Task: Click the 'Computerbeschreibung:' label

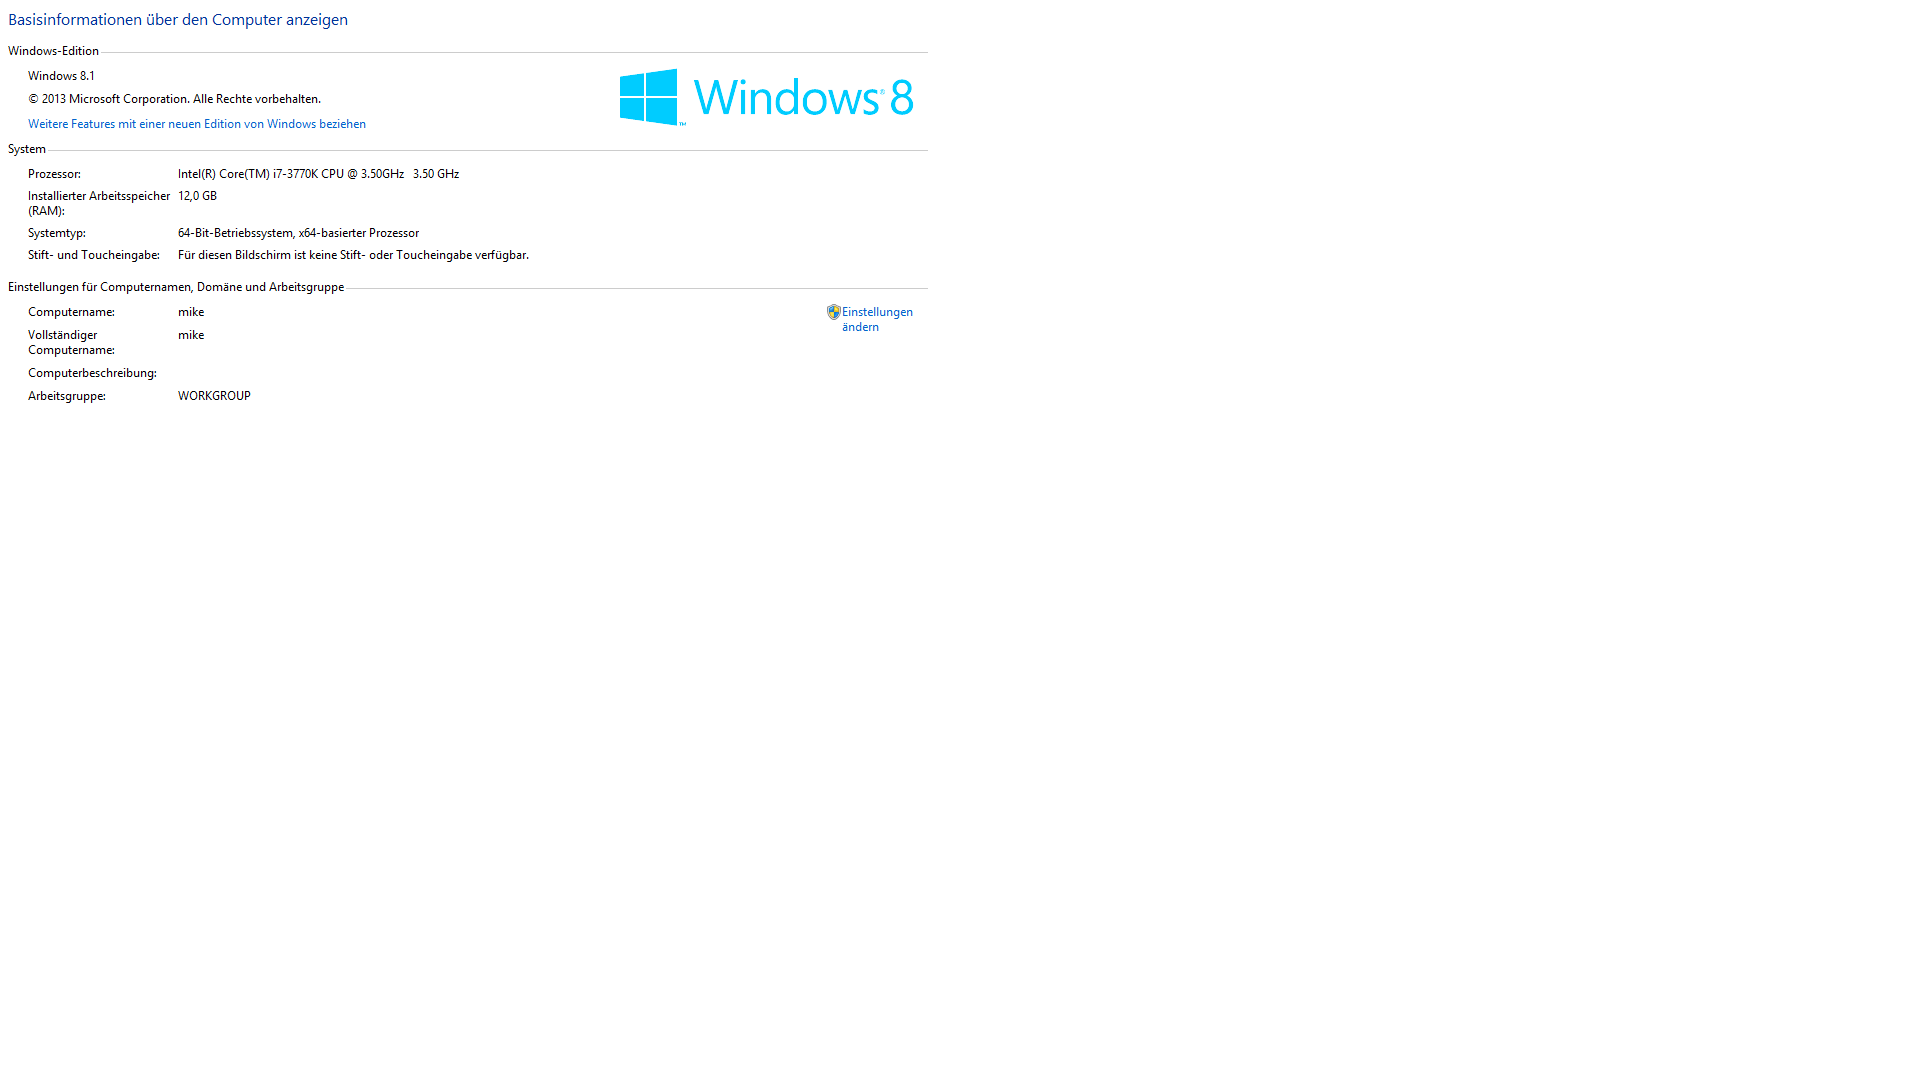Action: [x=92, y=373]
